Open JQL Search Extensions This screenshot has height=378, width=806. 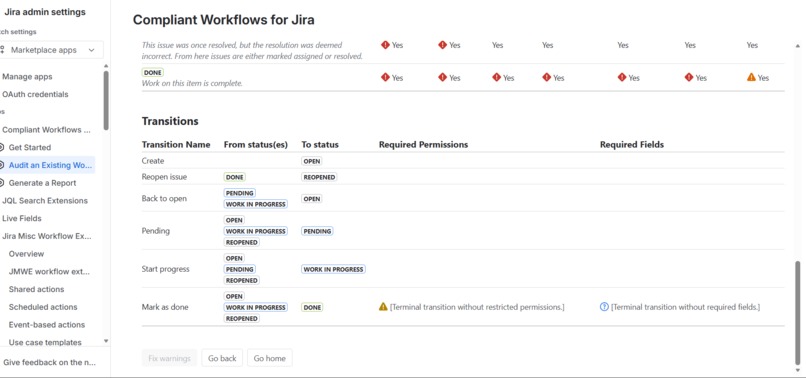tap(45, 201)
